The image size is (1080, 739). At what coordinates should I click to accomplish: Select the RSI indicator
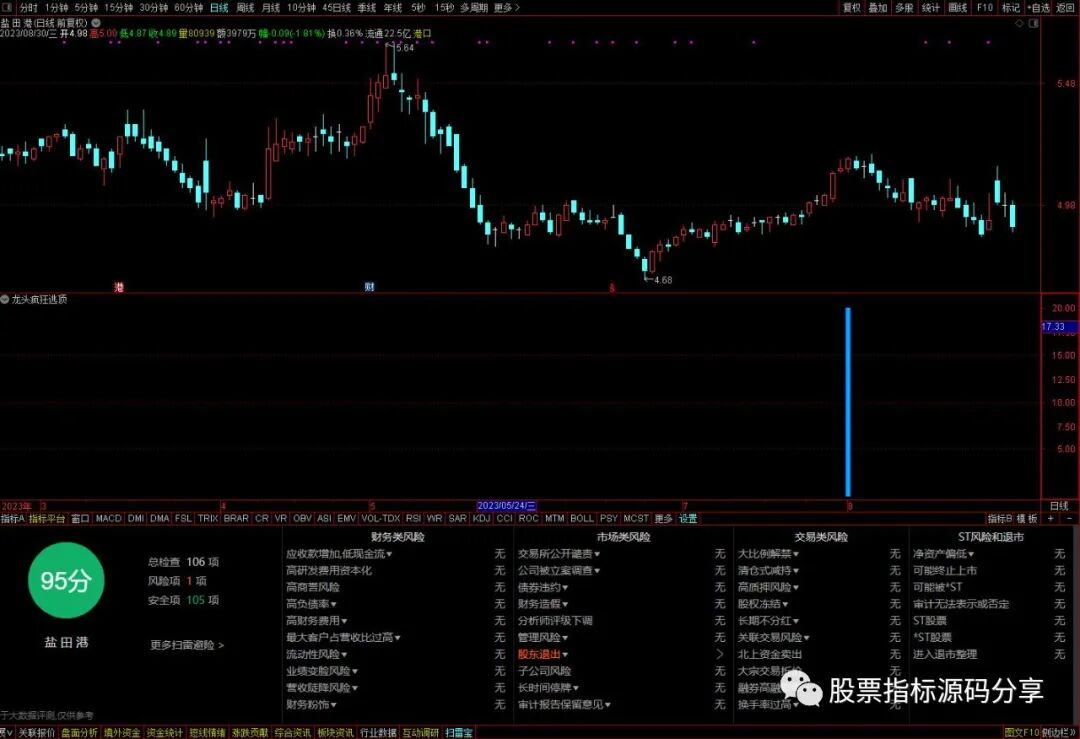(413, 519)
